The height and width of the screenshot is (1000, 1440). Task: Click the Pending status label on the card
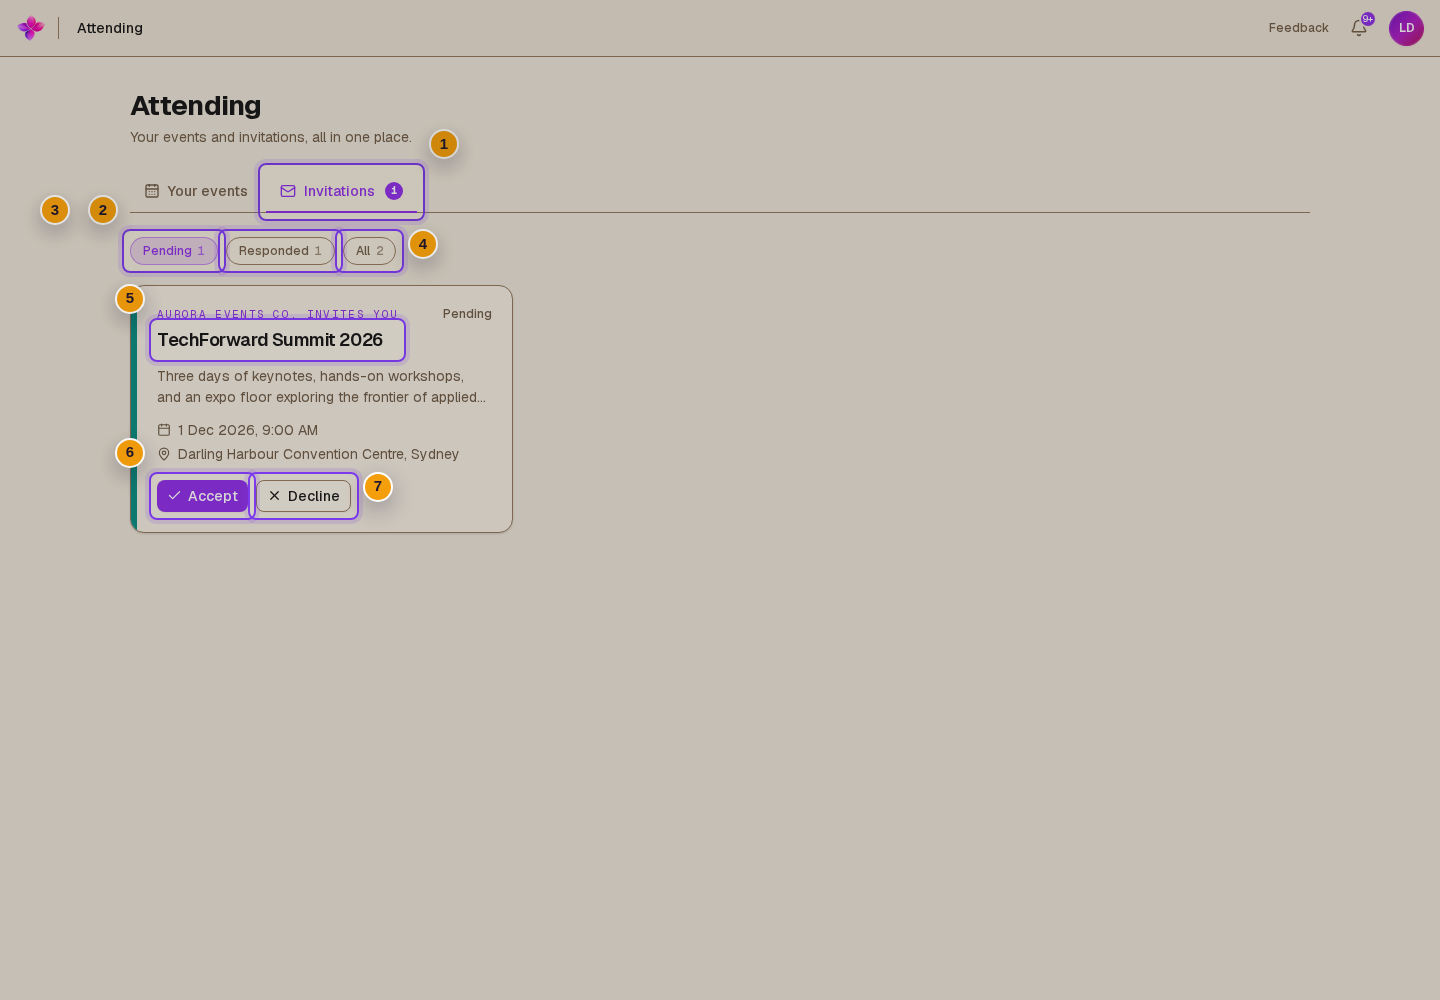(x=467, y=314)
